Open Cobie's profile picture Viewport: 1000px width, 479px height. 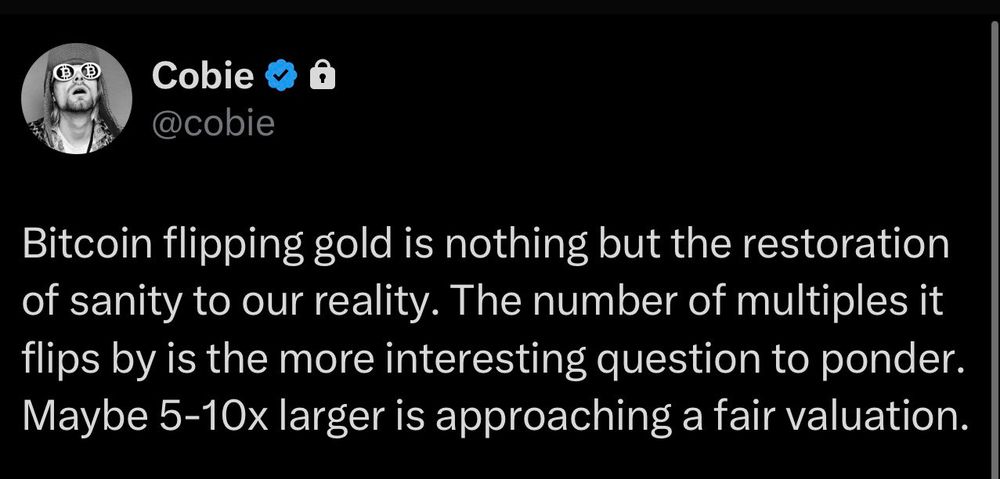(x=76, y=99)
